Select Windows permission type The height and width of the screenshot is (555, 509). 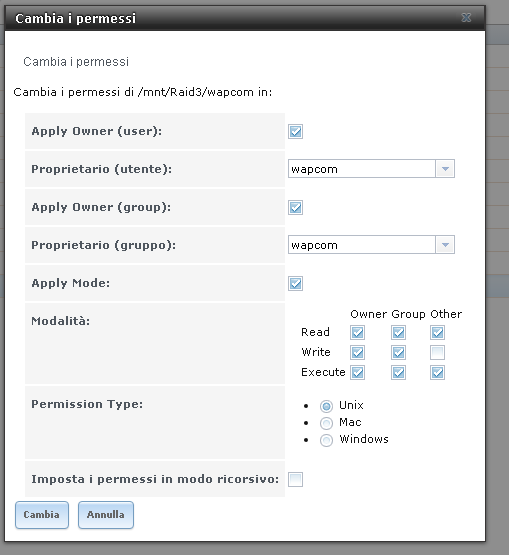[326, 440]
